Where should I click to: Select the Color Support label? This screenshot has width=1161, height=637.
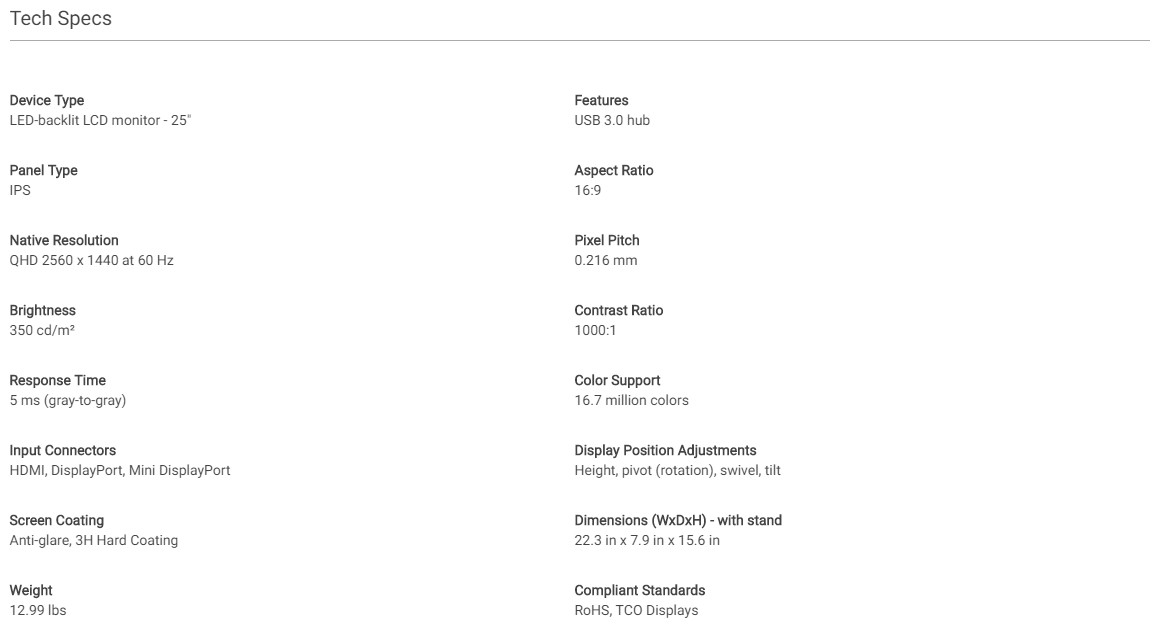click(618, 380)
